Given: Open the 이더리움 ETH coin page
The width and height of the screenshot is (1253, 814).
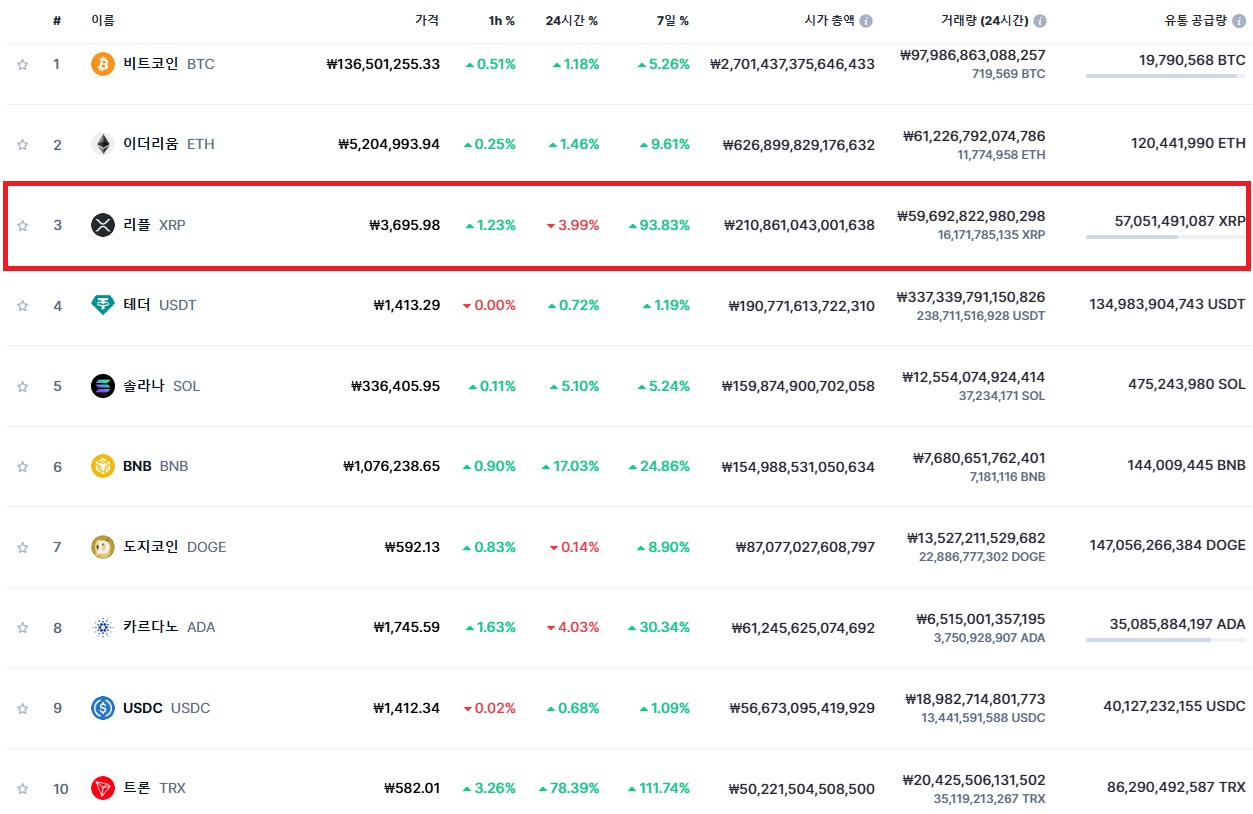Looking at the screenshot, I should [168, 144].
